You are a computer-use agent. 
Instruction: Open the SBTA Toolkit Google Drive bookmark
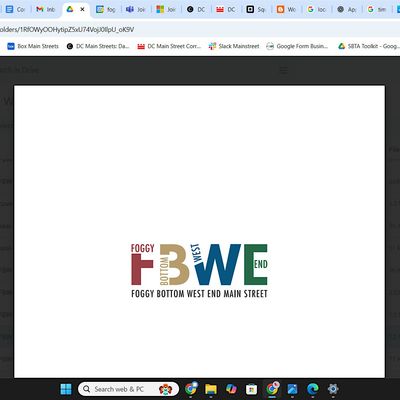[x=369, y=46]
